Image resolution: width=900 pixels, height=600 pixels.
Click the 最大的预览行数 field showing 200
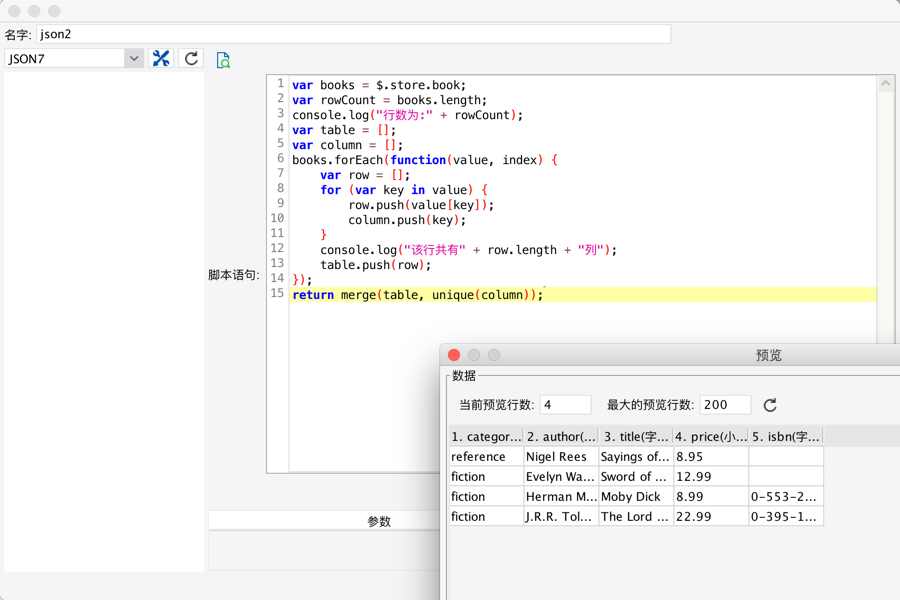[x=725, y=405]
